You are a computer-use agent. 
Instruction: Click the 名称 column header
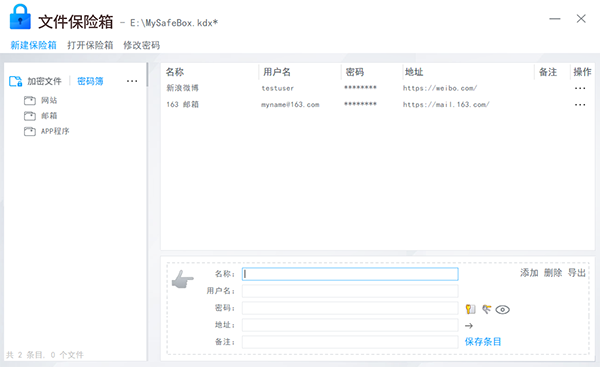coord(175,72)
